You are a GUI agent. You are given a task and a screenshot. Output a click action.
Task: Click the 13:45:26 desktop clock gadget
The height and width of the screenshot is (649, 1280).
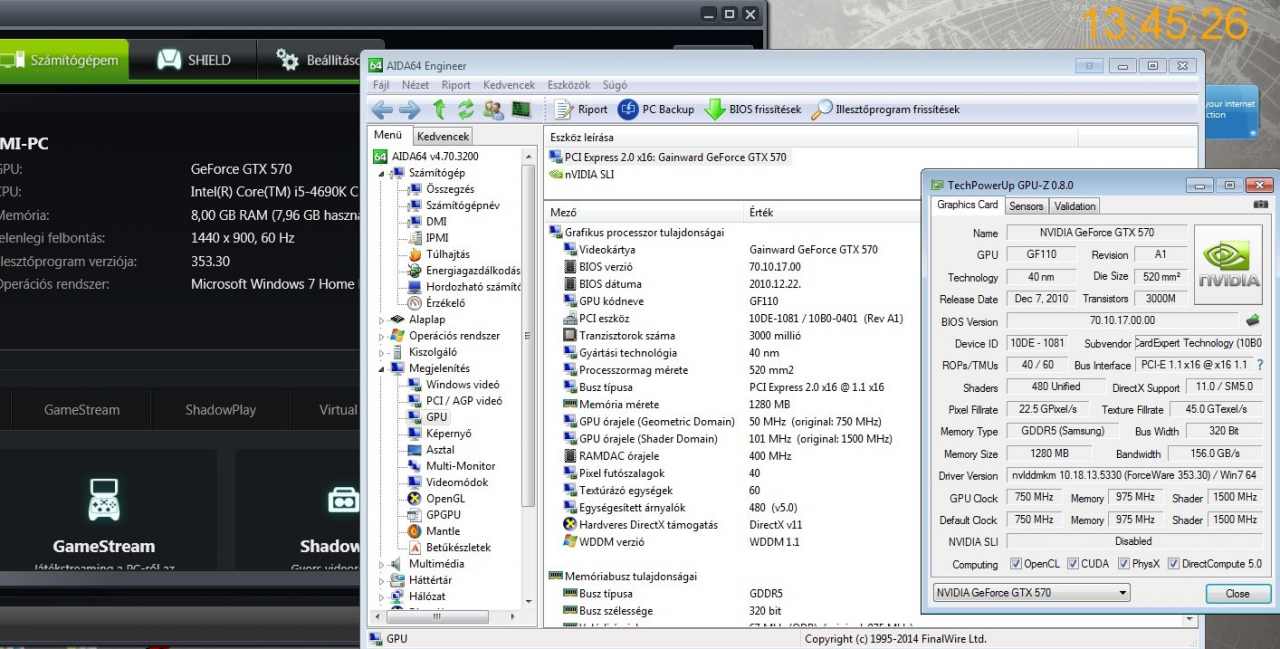[1165, 24]
